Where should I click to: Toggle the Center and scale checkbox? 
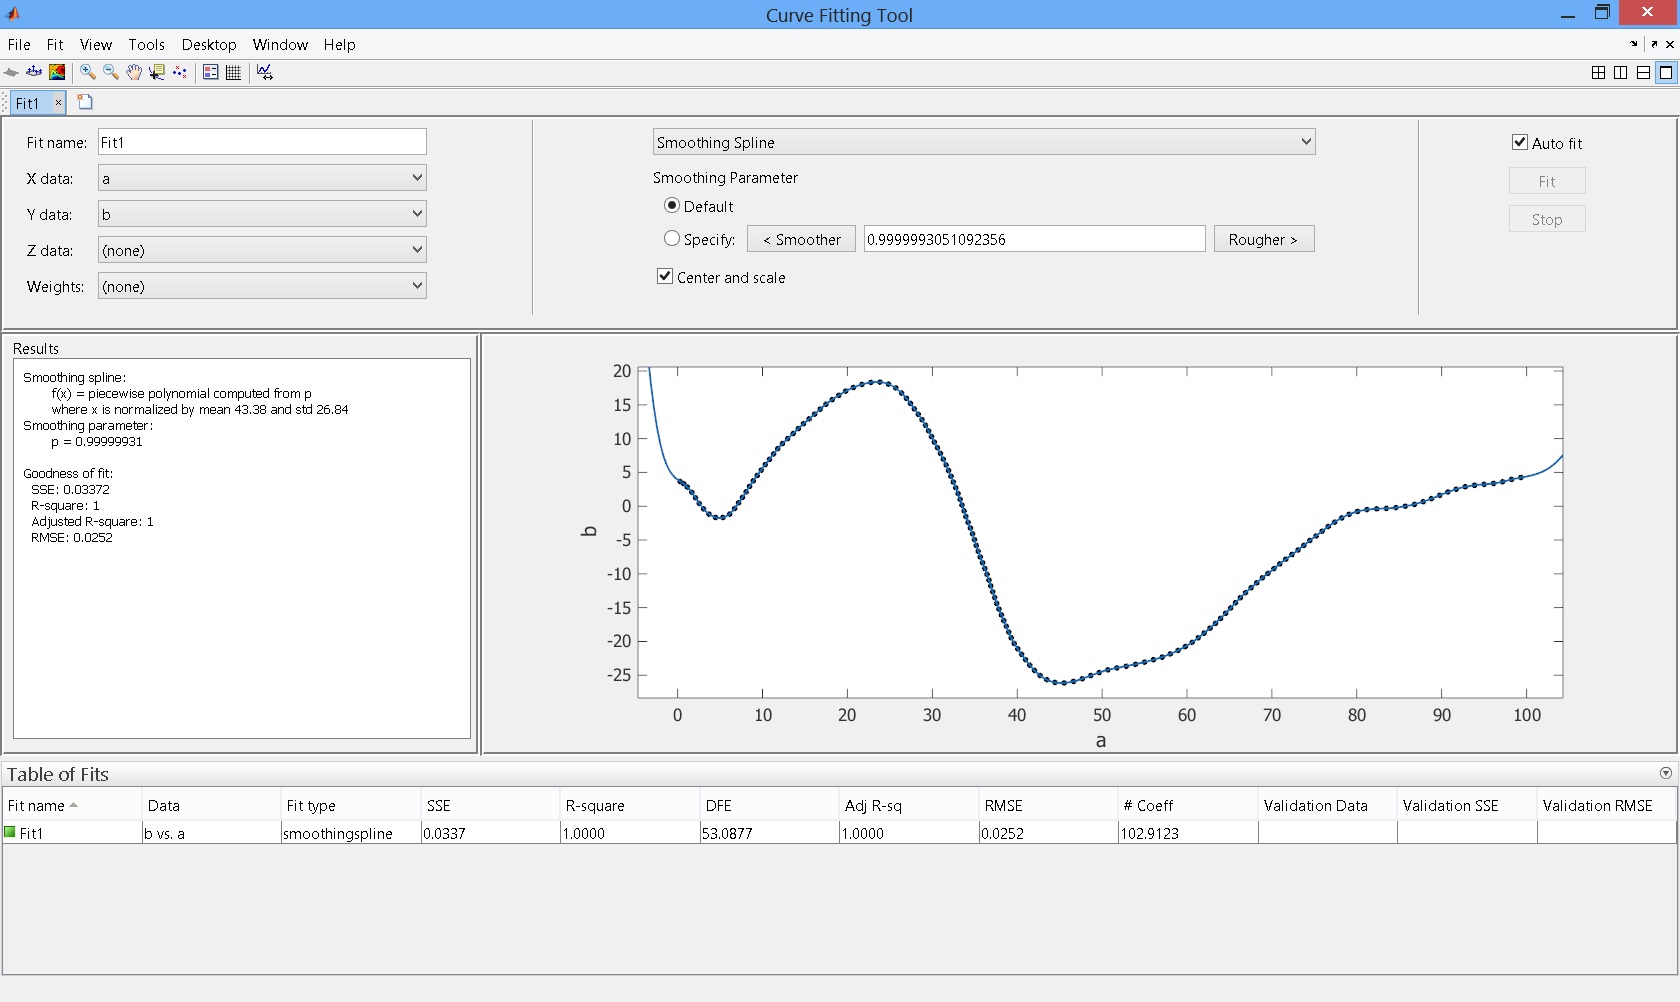(x=665, y=277)
